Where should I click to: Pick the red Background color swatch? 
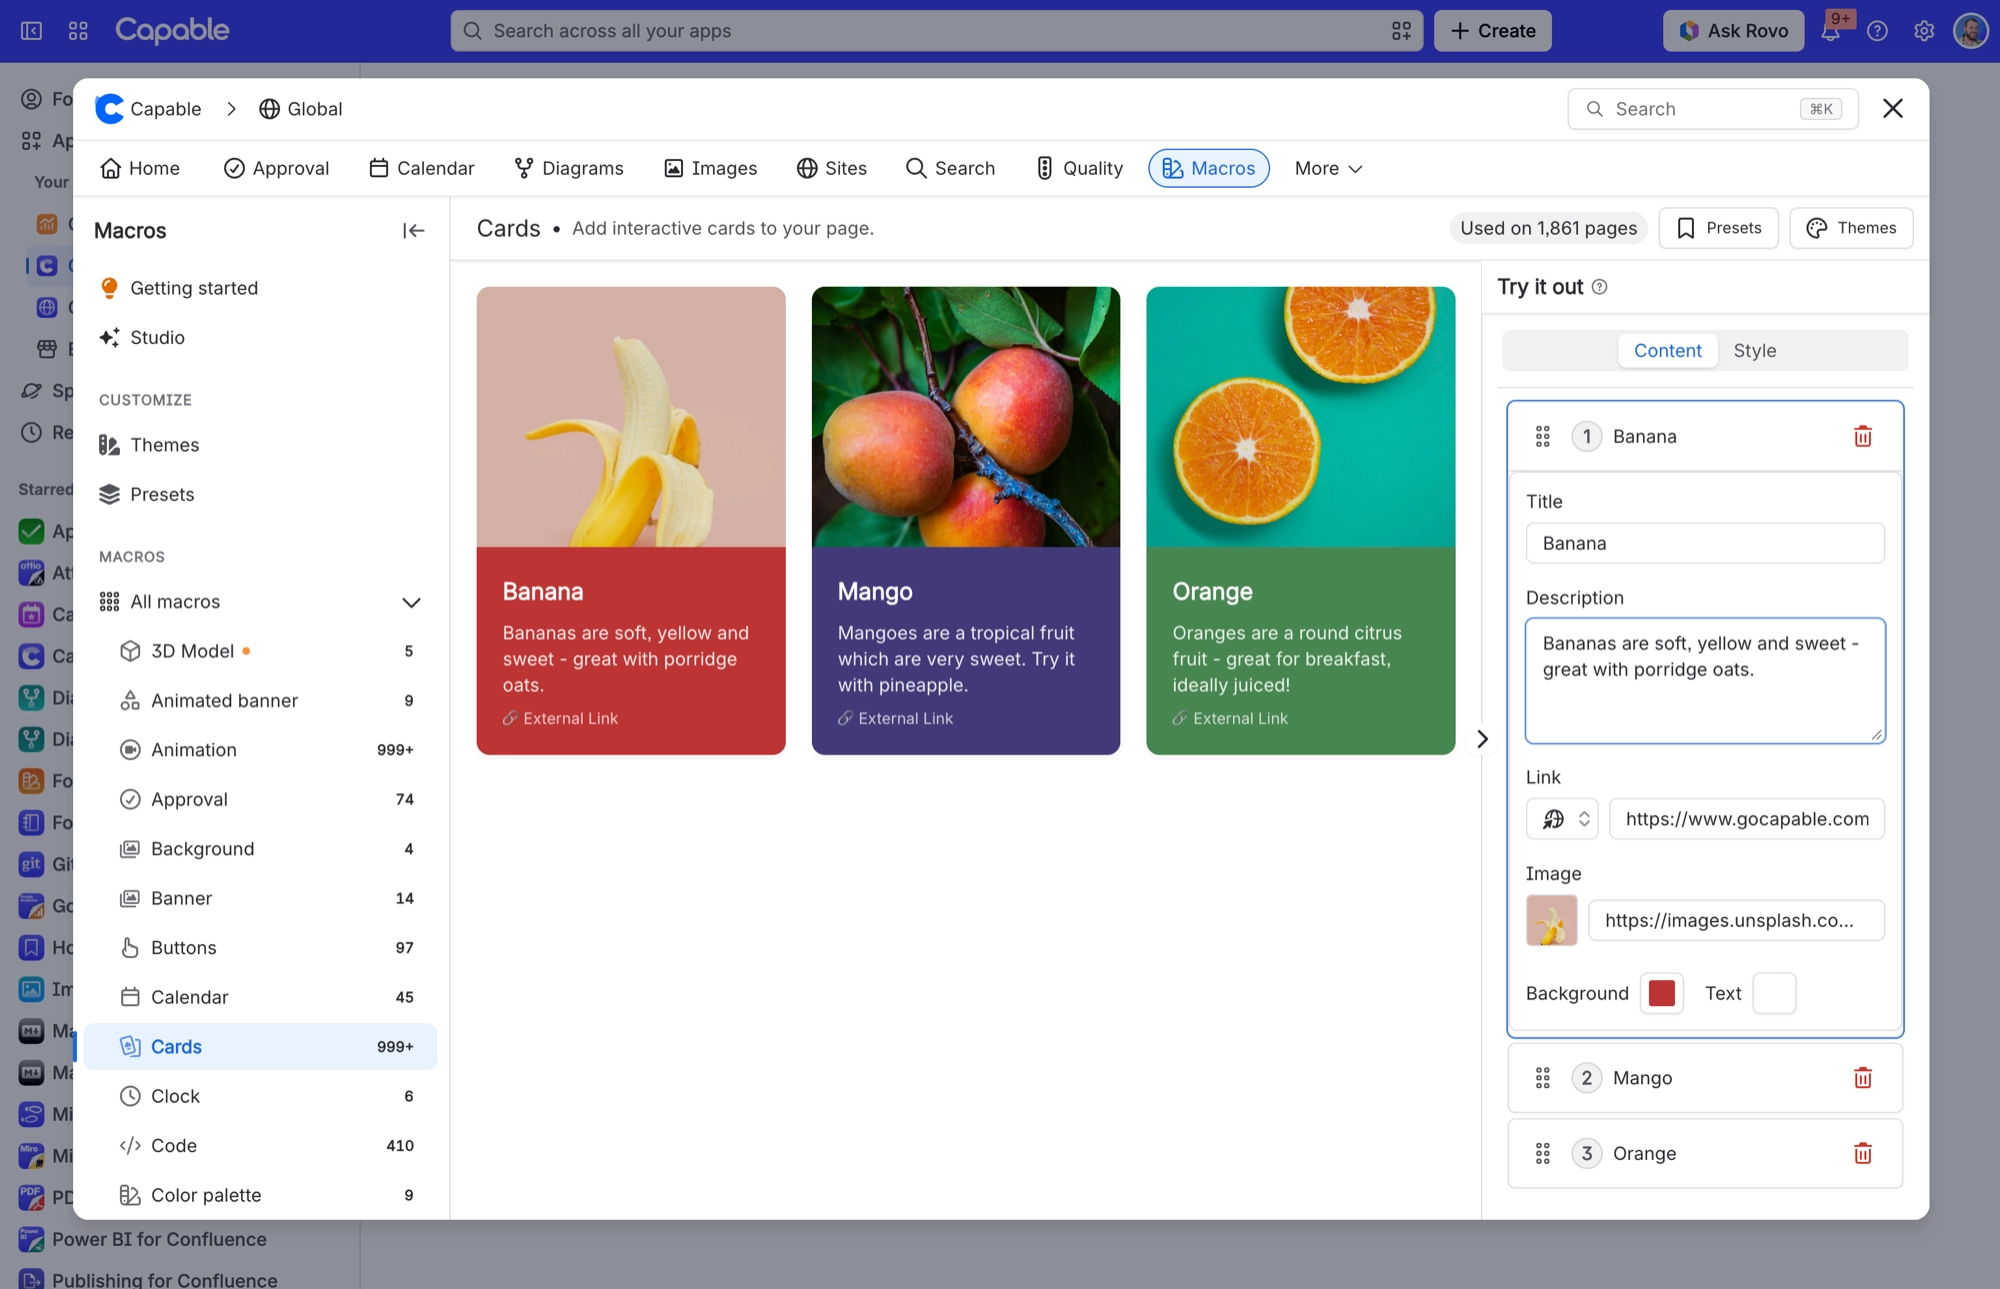pos(1662,994)
